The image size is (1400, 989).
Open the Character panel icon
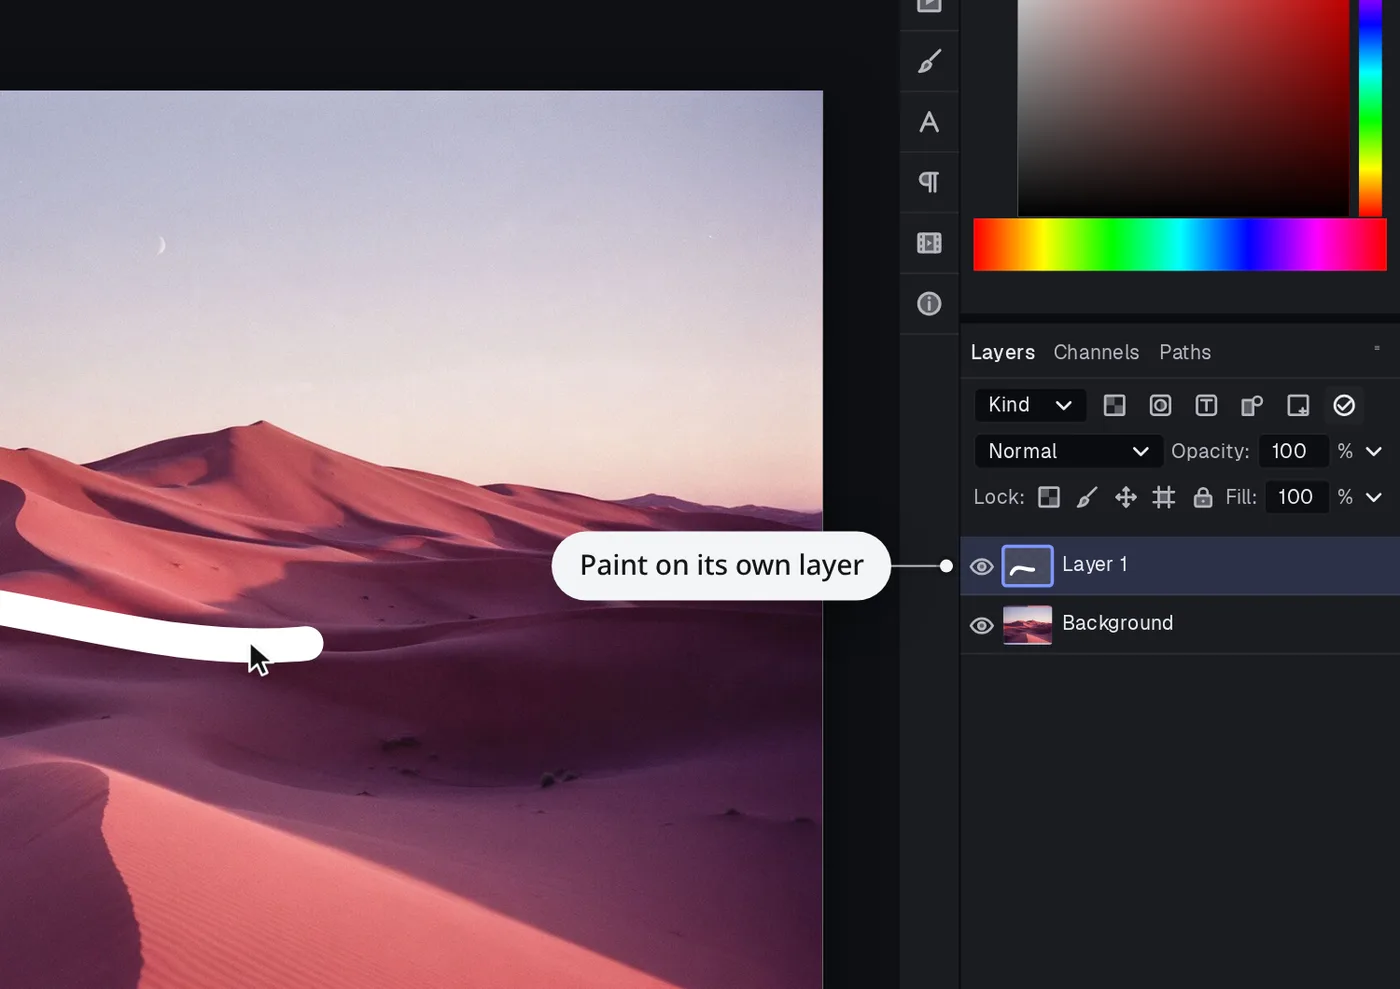pos(929,122)
